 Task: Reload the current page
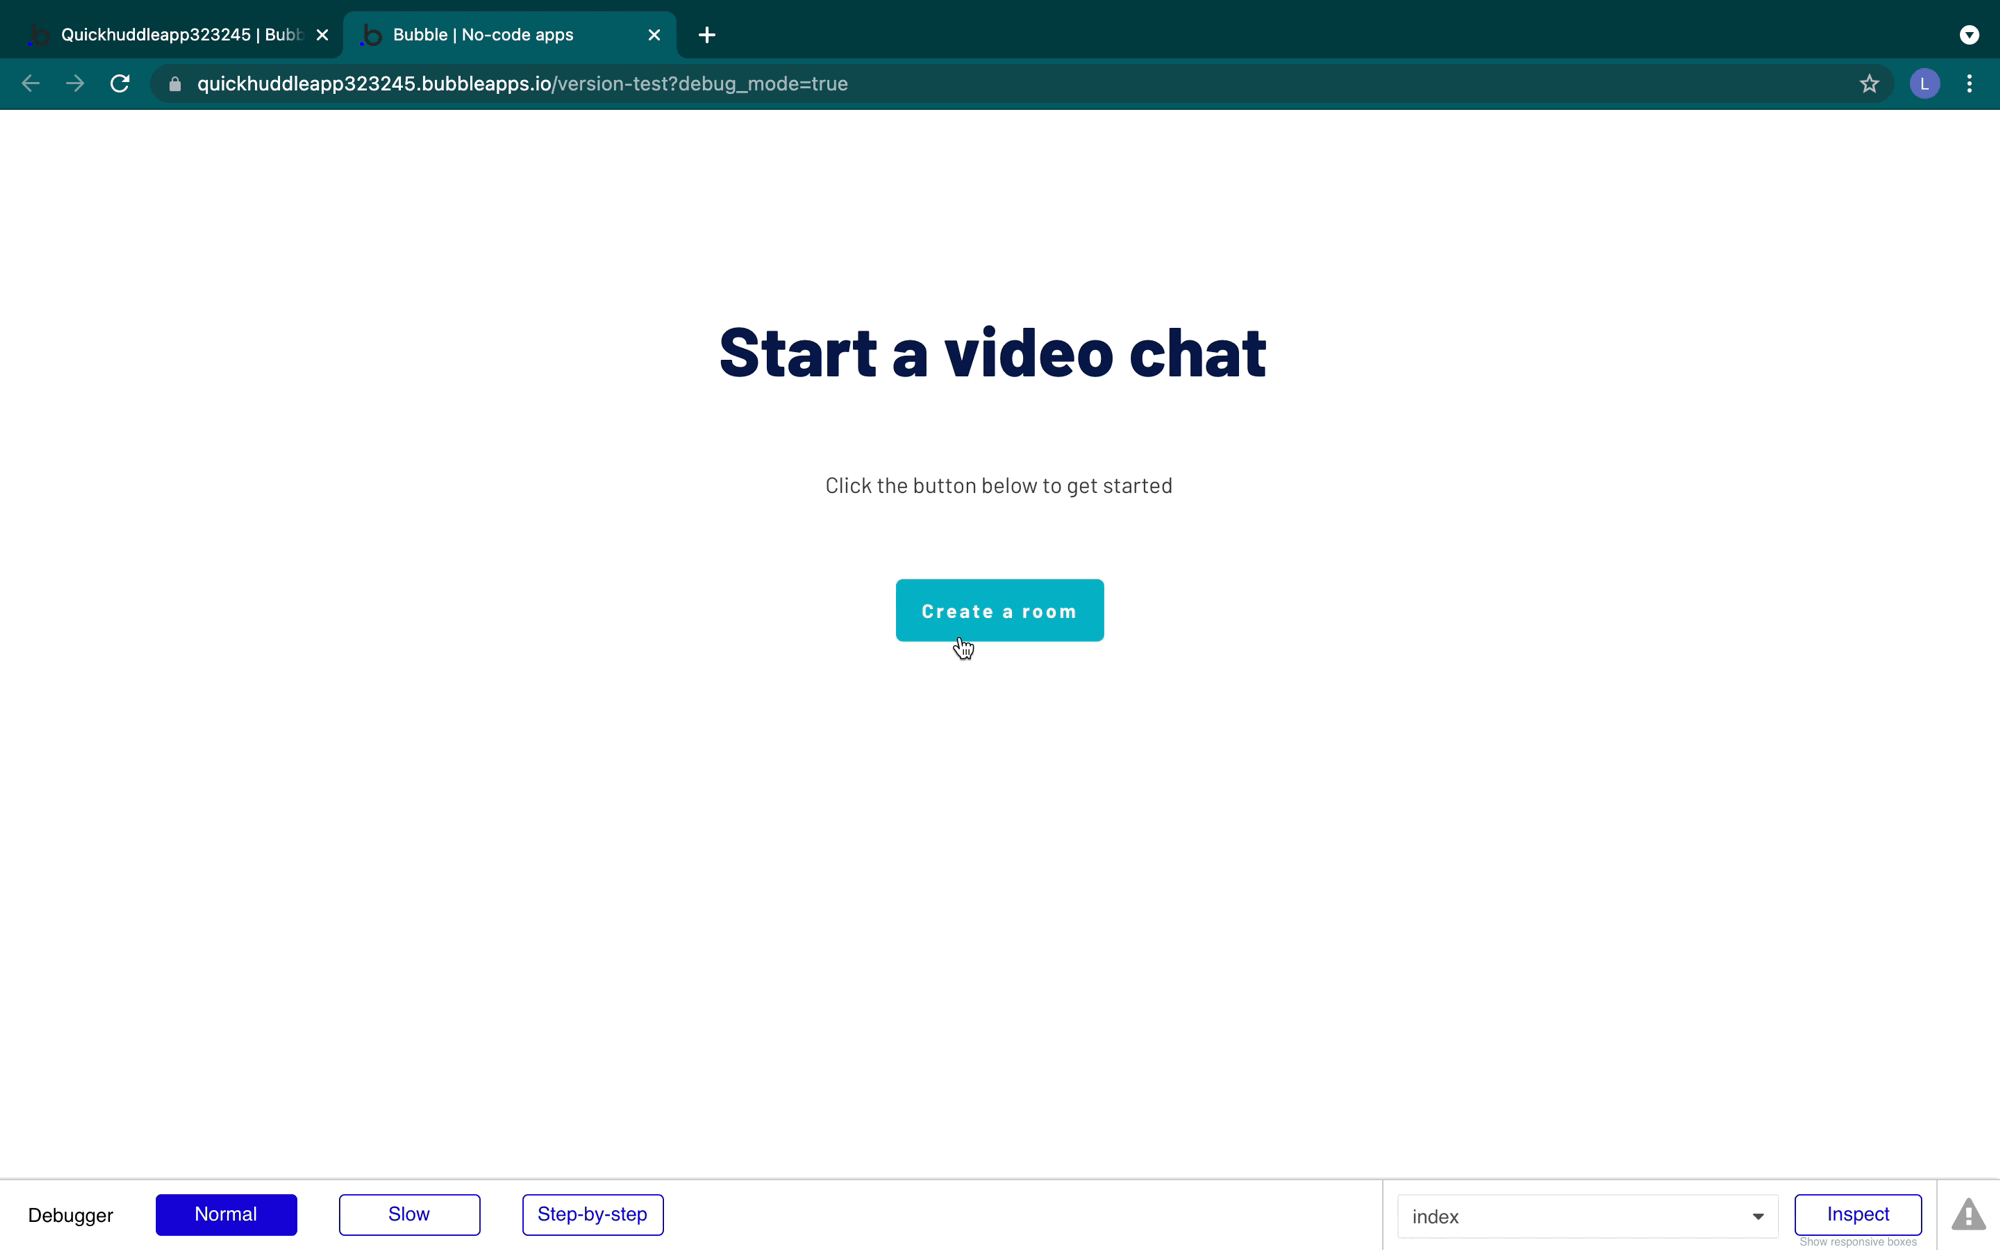point(120,84)
